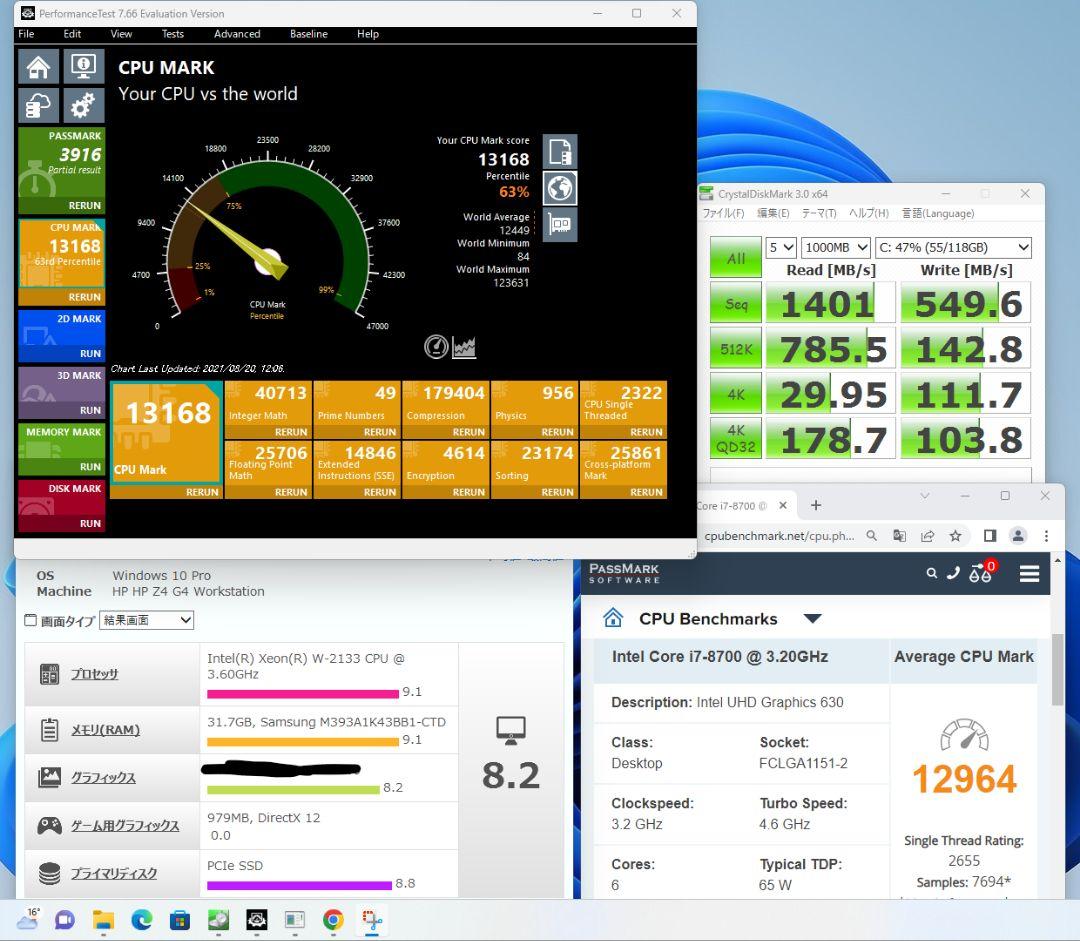Click the hardware details PCI card icon

(x=559, y=224)
